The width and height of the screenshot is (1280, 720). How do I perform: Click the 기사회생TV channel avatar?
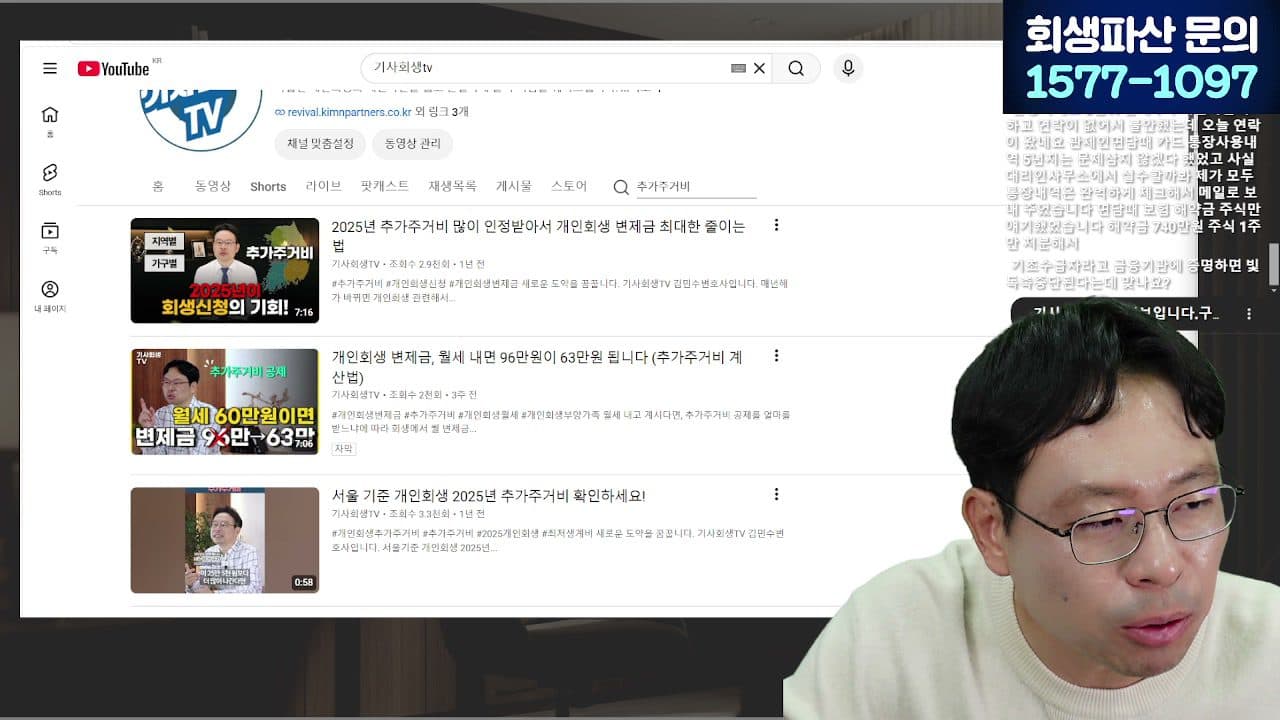pos(201,121)
